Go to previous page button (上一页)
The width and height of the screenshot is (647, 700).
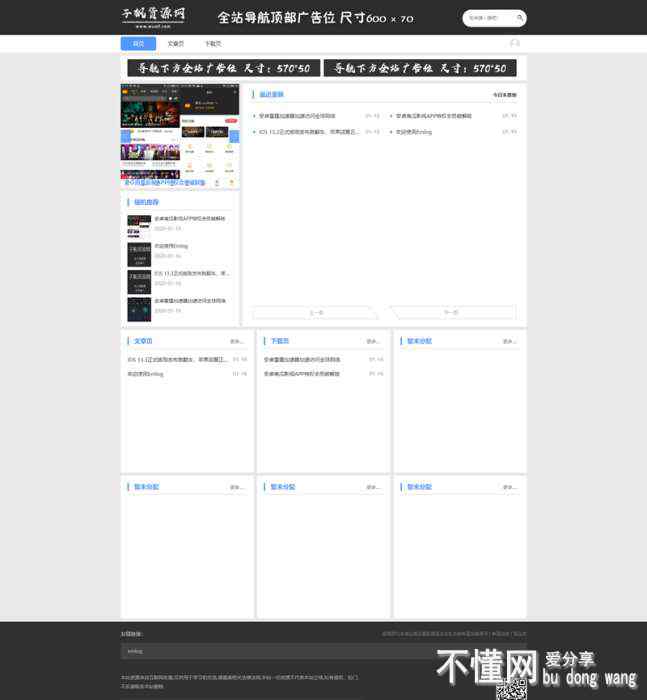pyautogui.click(x=315, y=313)
